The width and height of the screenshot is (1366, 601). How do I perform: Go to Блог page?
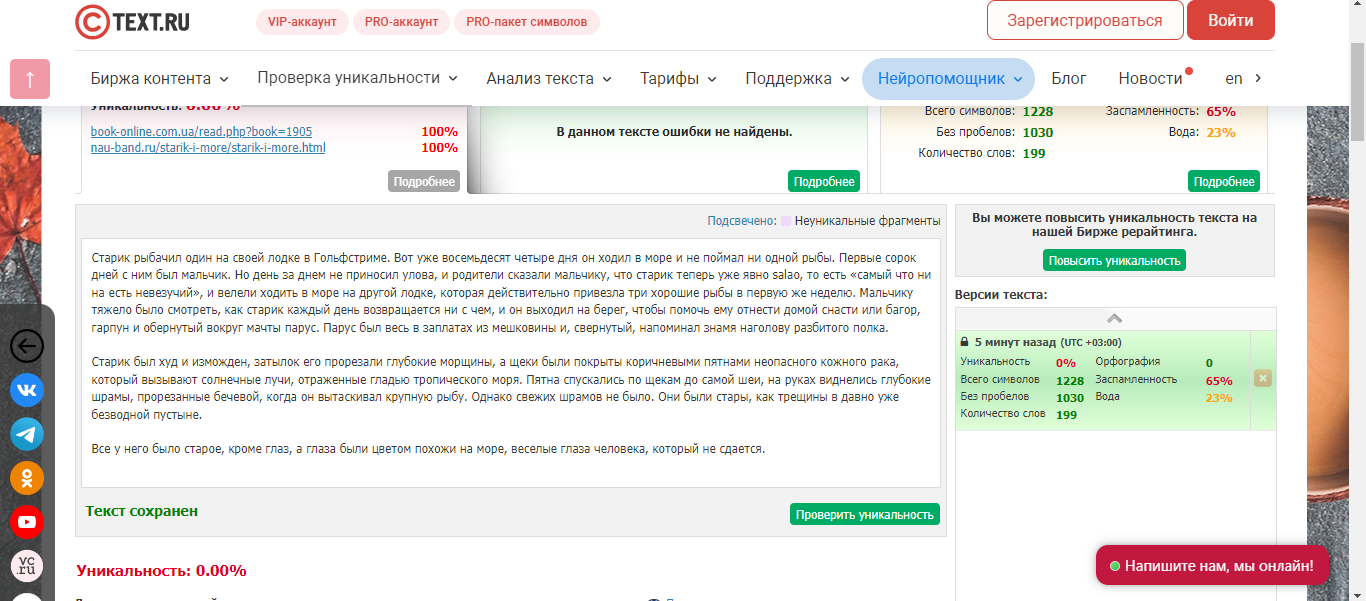tap(1069, 78)
